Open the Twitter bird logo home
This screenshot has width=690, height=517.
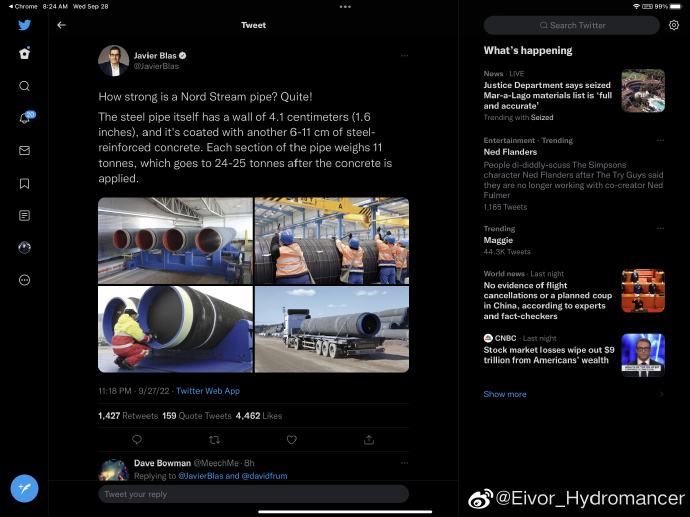click(x=25, y=25)
